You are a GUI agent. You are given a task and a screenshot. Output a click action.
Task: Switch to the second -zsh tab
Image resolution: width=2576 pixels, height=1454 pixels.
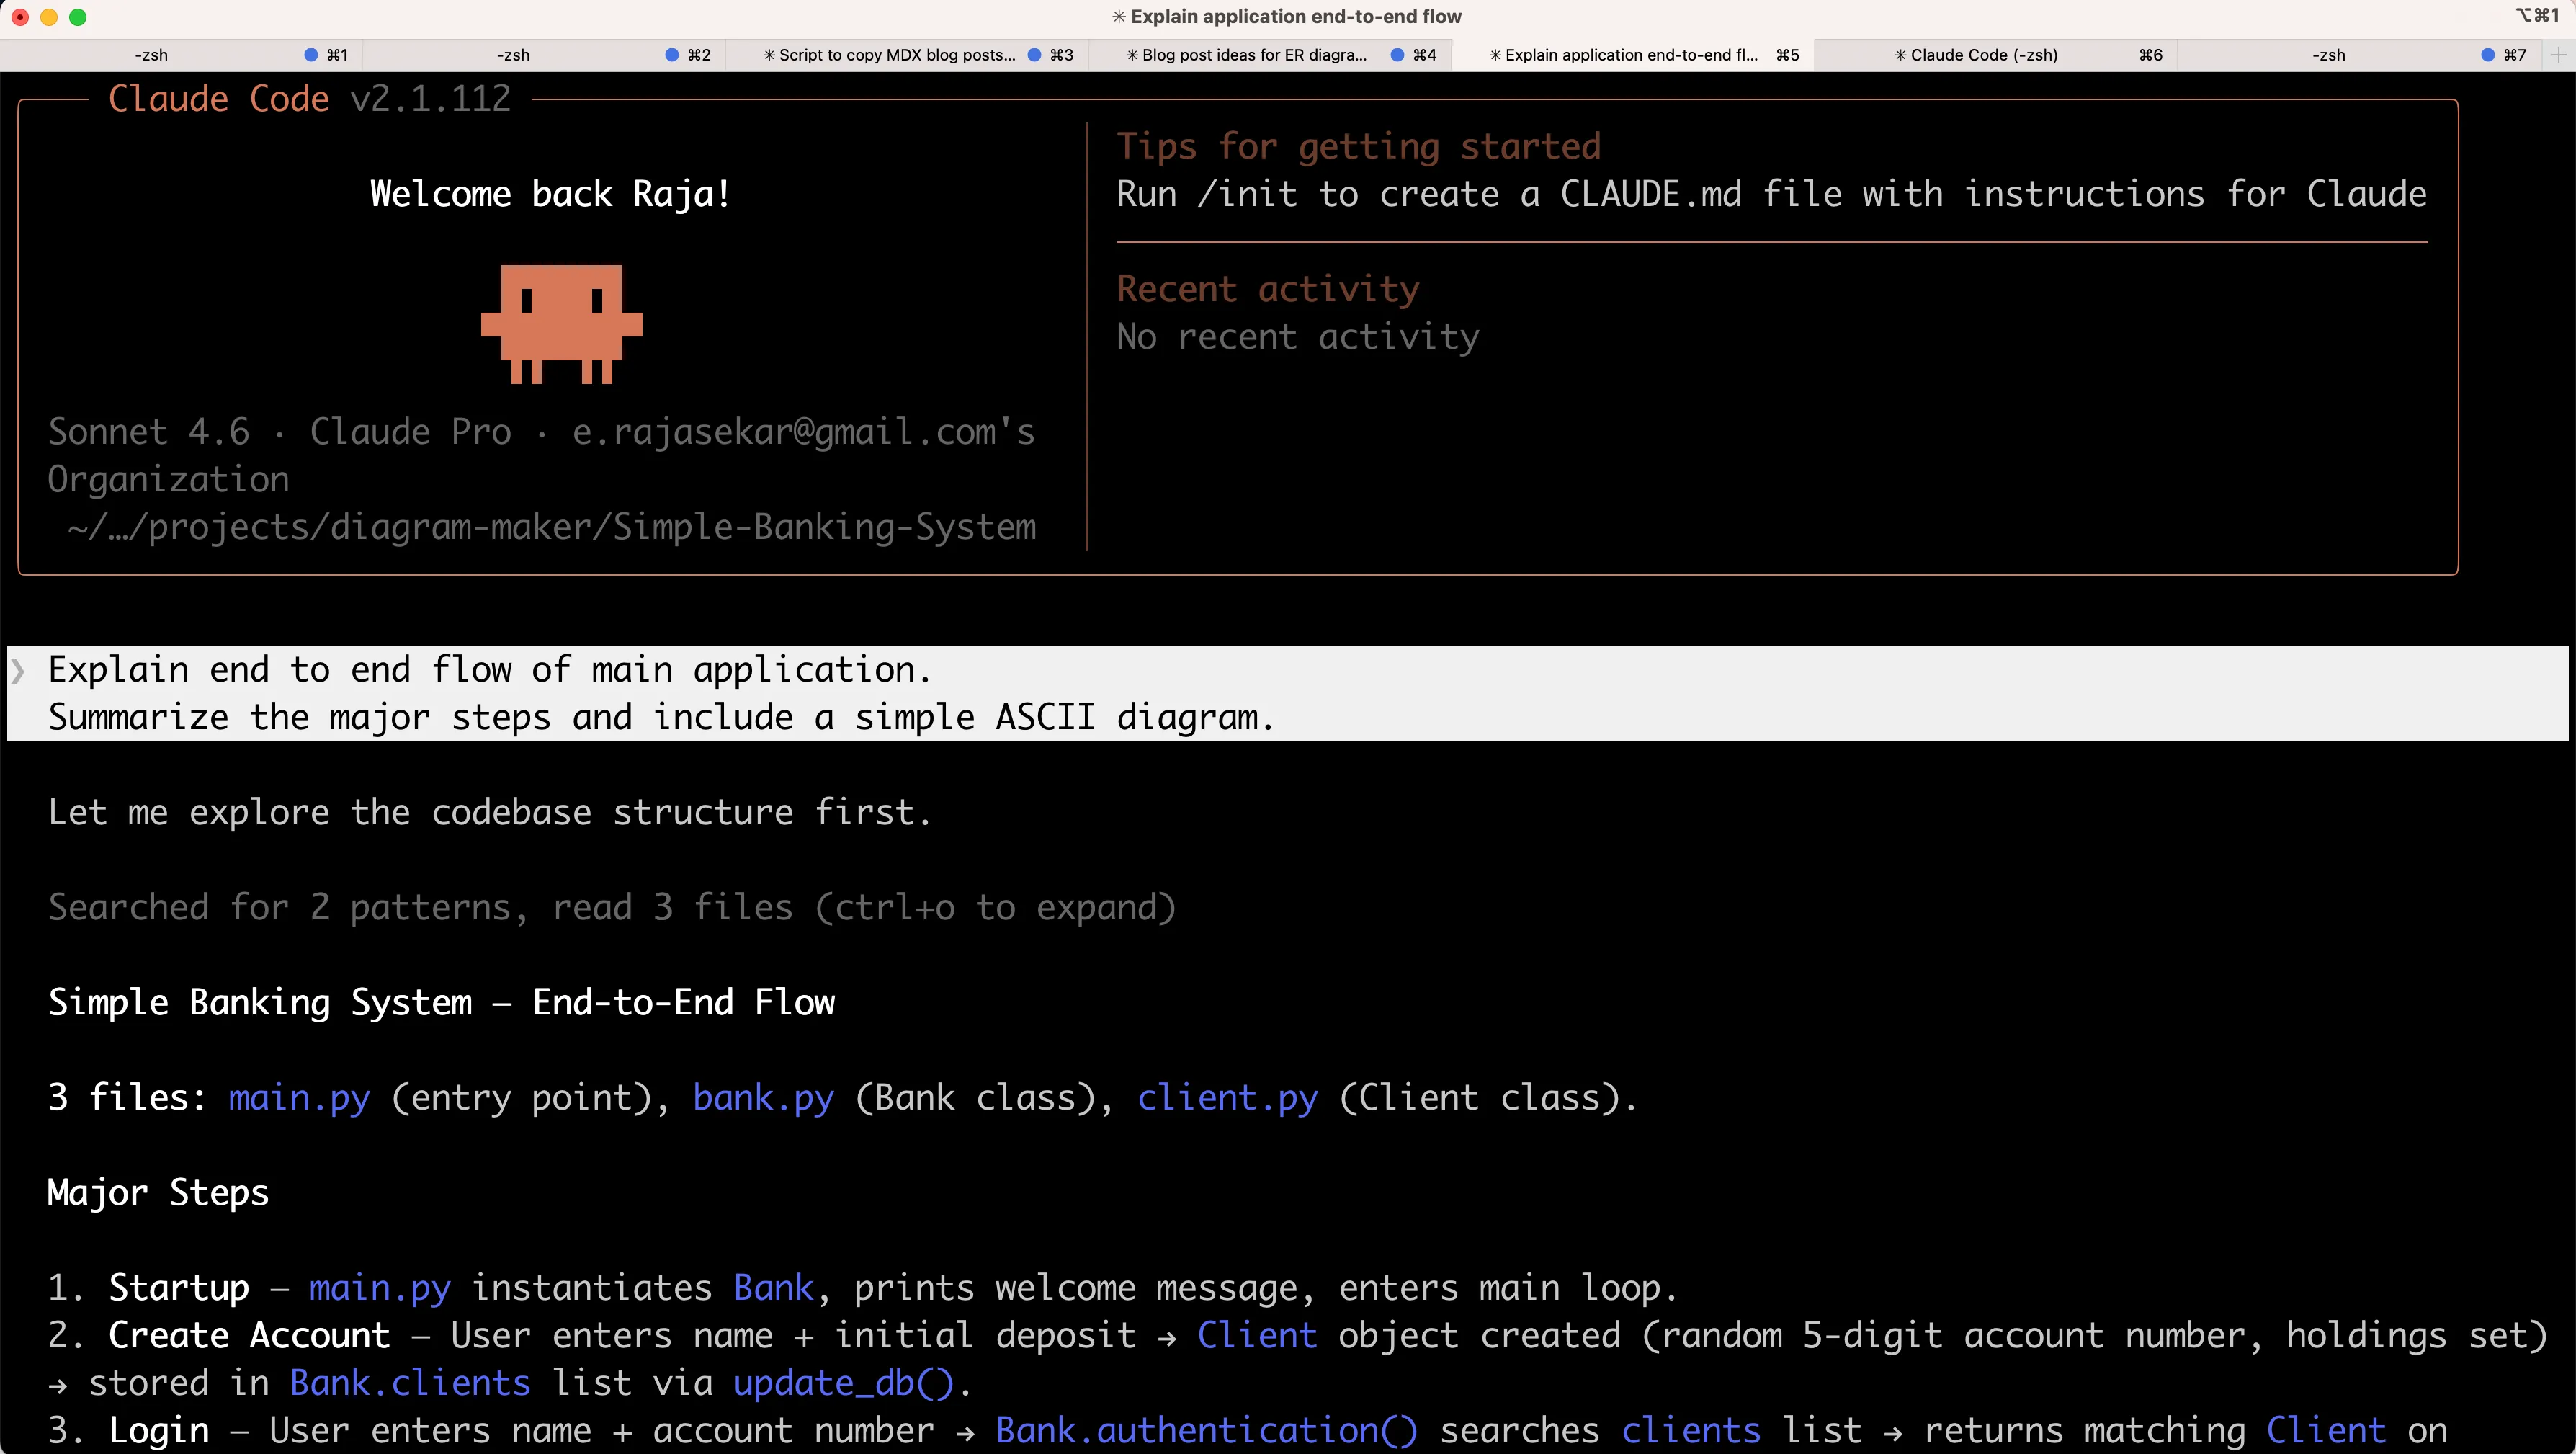click(512, 55)
